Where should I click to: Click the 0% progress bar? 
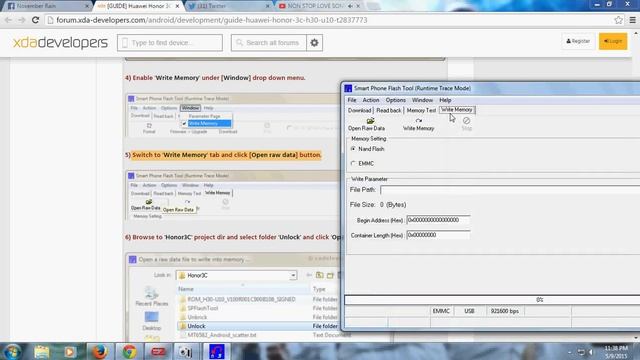[x=492, y=300]
